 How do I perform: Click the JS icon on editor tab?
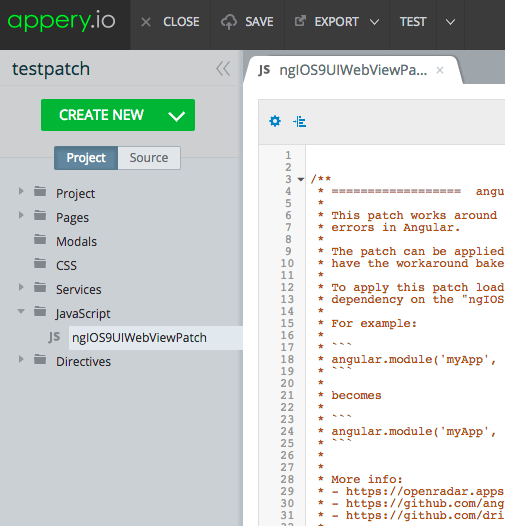(x=264, y=70)
